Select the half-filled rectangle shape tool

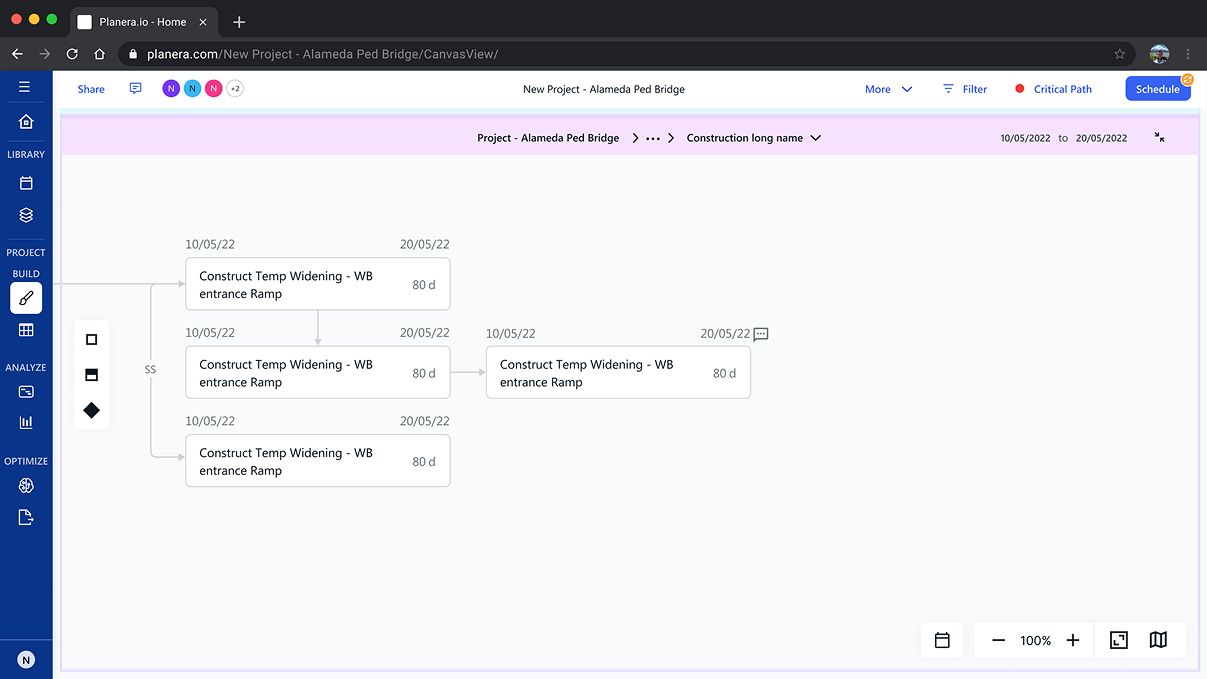[x=92, y=375]
